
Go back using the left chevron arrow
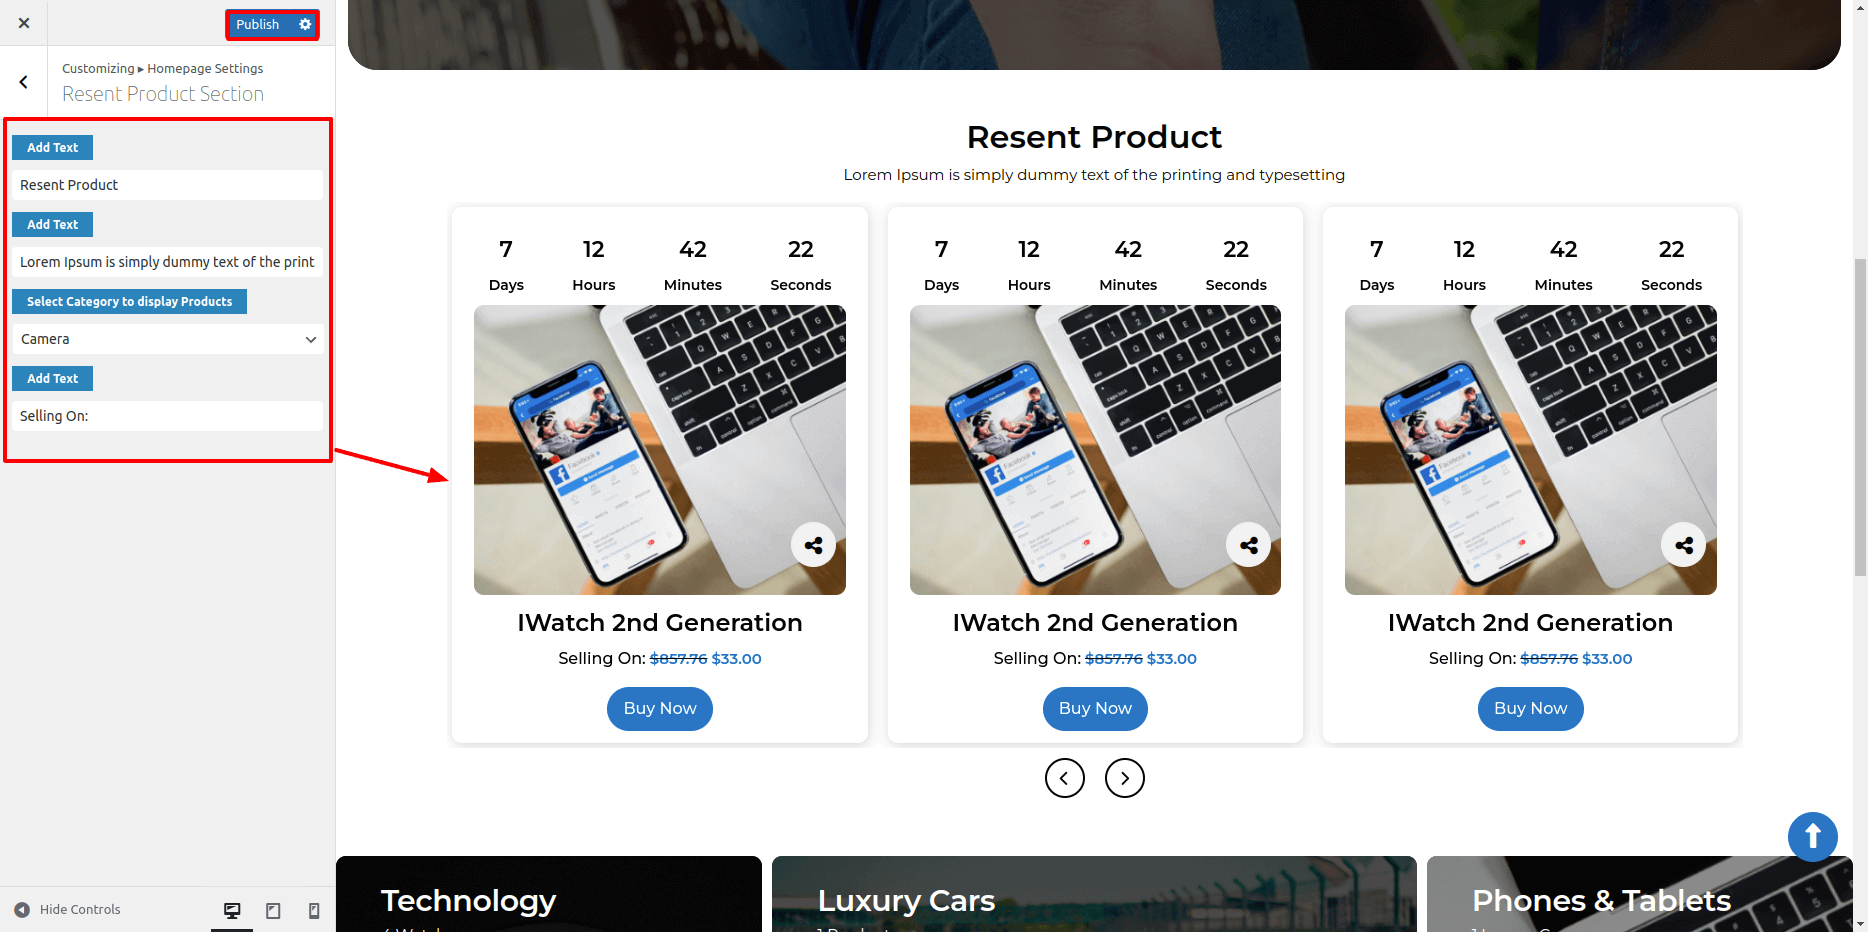(x=24, y=82)
